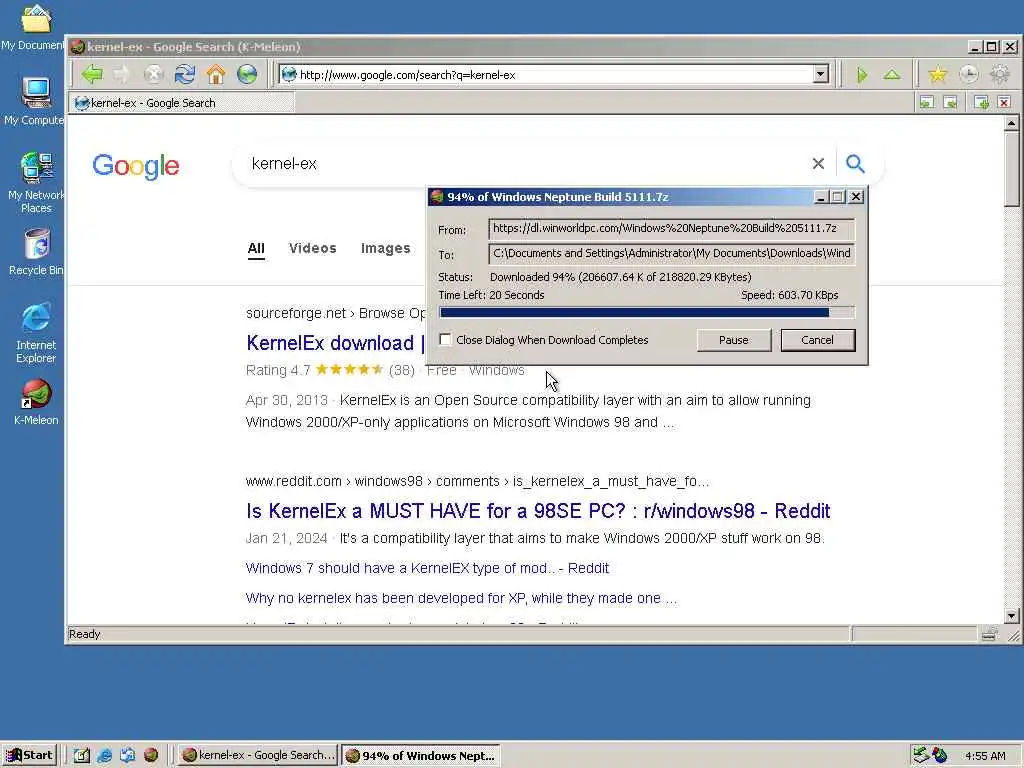The height and width of the screenshot is (768, 1024).
Task: Select the Internet Explorer desktop icon
Action: (x=36, y=332)
